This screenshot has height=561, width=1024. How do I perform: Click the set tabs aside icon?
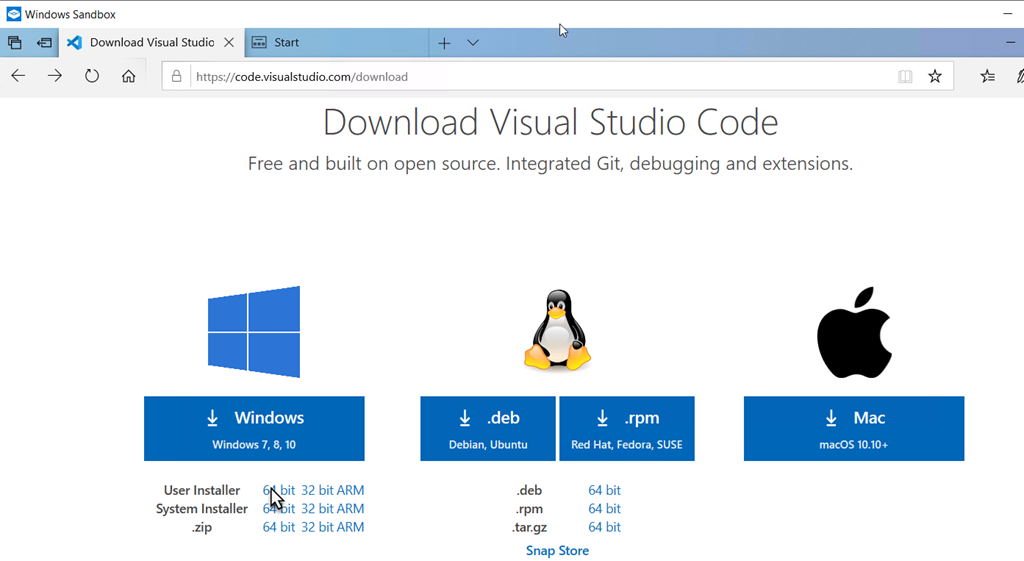(44, 43)
